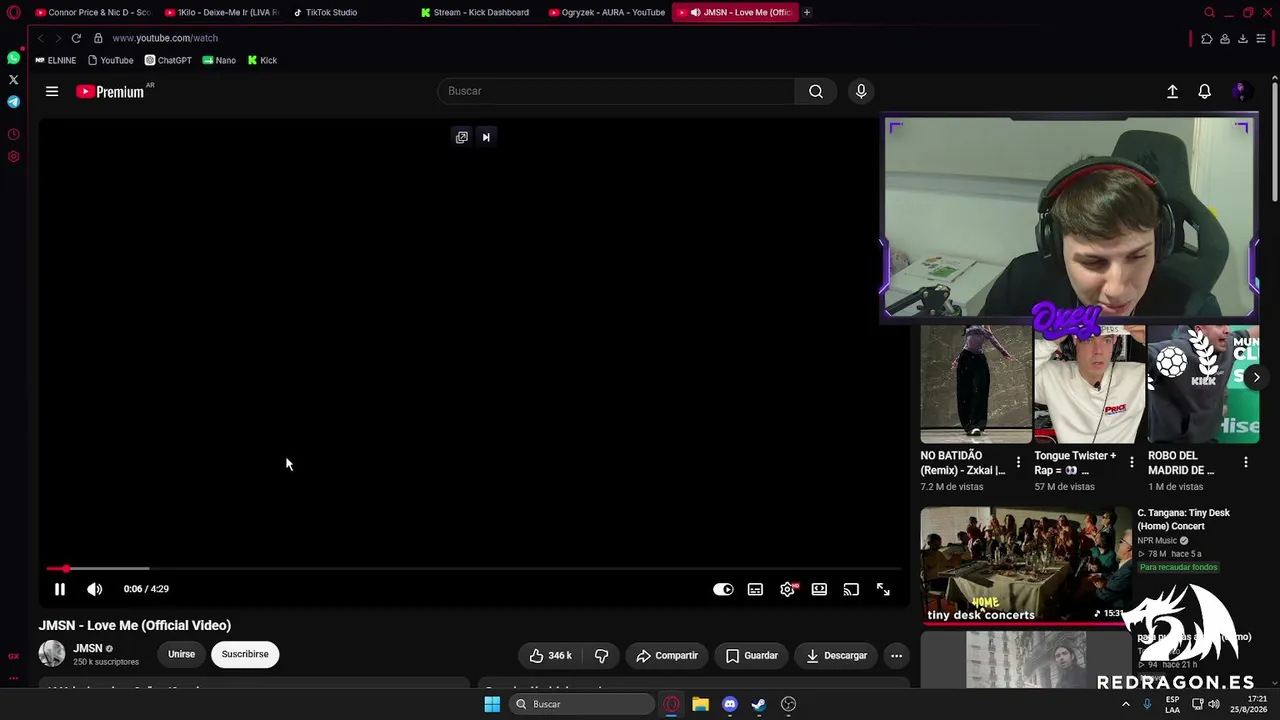
Task: Toggle subtitles in the video player
Action: (x=755, y=589)
